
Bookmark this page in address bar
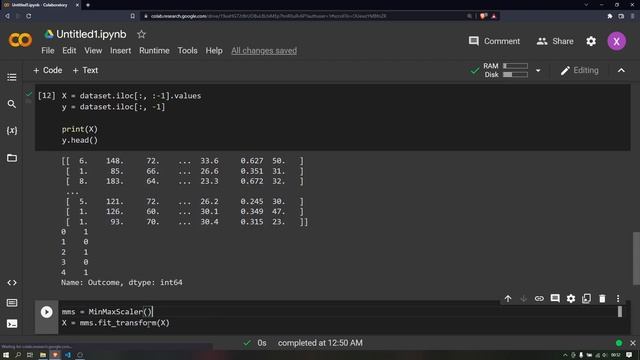pyautogui.click(x=133, y=16)
